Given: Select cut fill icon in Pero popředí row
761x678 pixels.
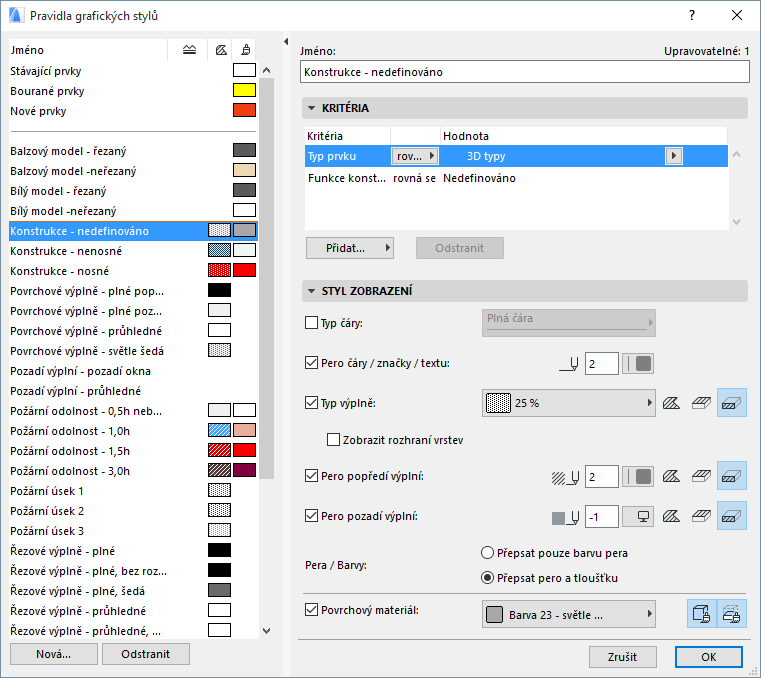Looking at the screenshot, I should click(671, 477).
